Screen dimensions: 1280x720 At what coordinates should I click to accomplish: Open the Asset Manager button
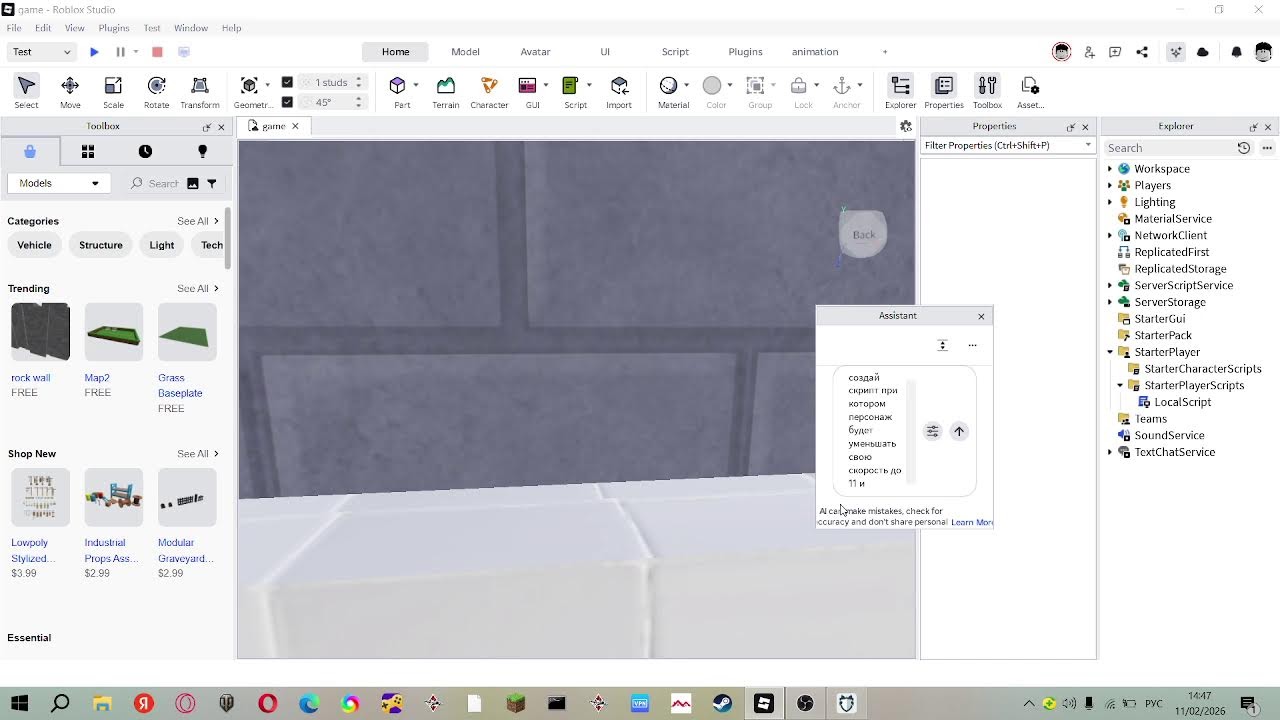point(1030,92)
